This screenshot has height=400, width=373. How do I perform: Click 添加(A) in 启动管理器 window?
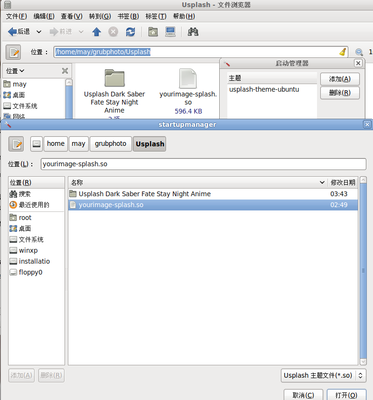coord(340,79)
